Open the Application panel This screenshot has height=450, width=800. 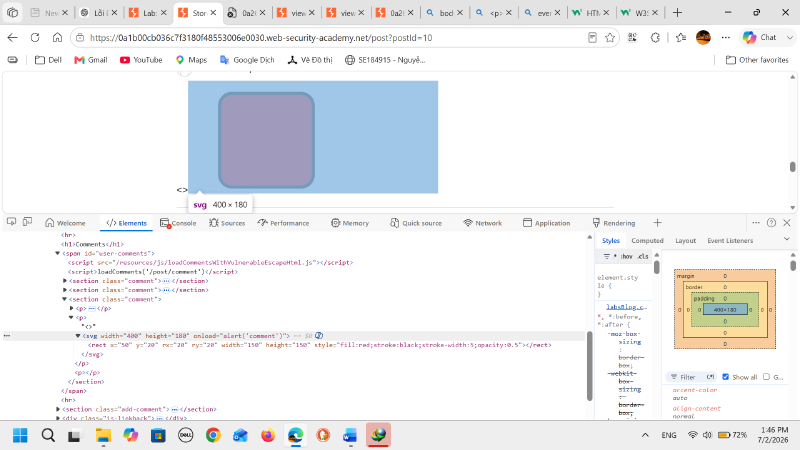point(546,223)
